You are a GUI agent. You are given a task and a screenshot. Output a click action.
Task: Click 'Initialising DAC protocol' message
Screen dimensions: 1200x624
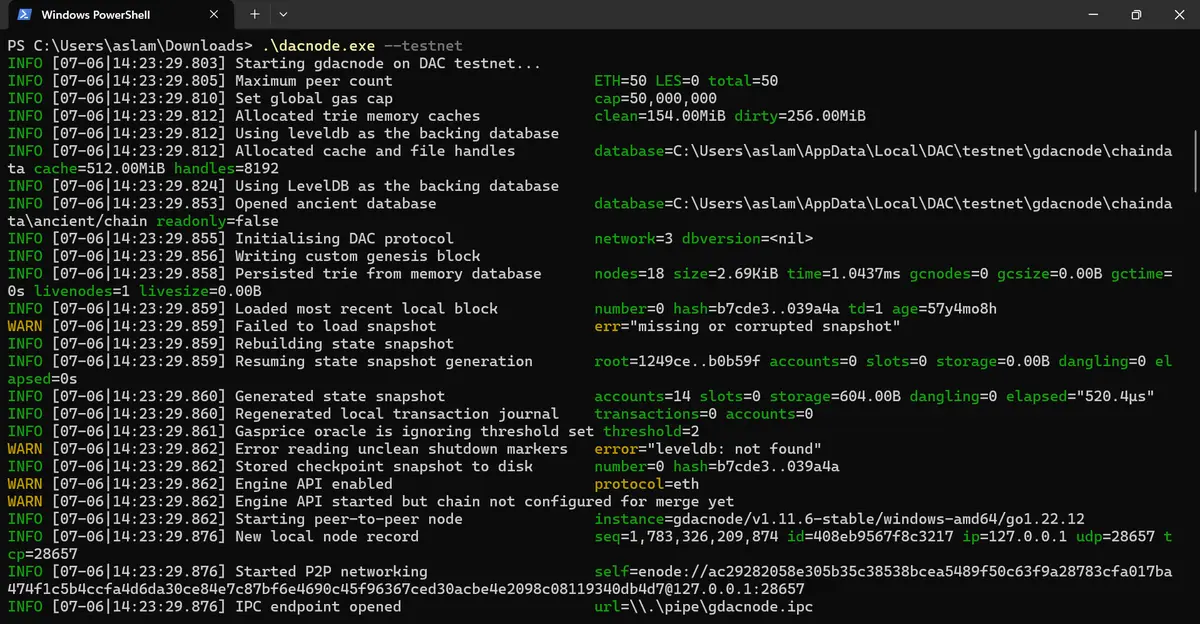click(x=344, y=238)
